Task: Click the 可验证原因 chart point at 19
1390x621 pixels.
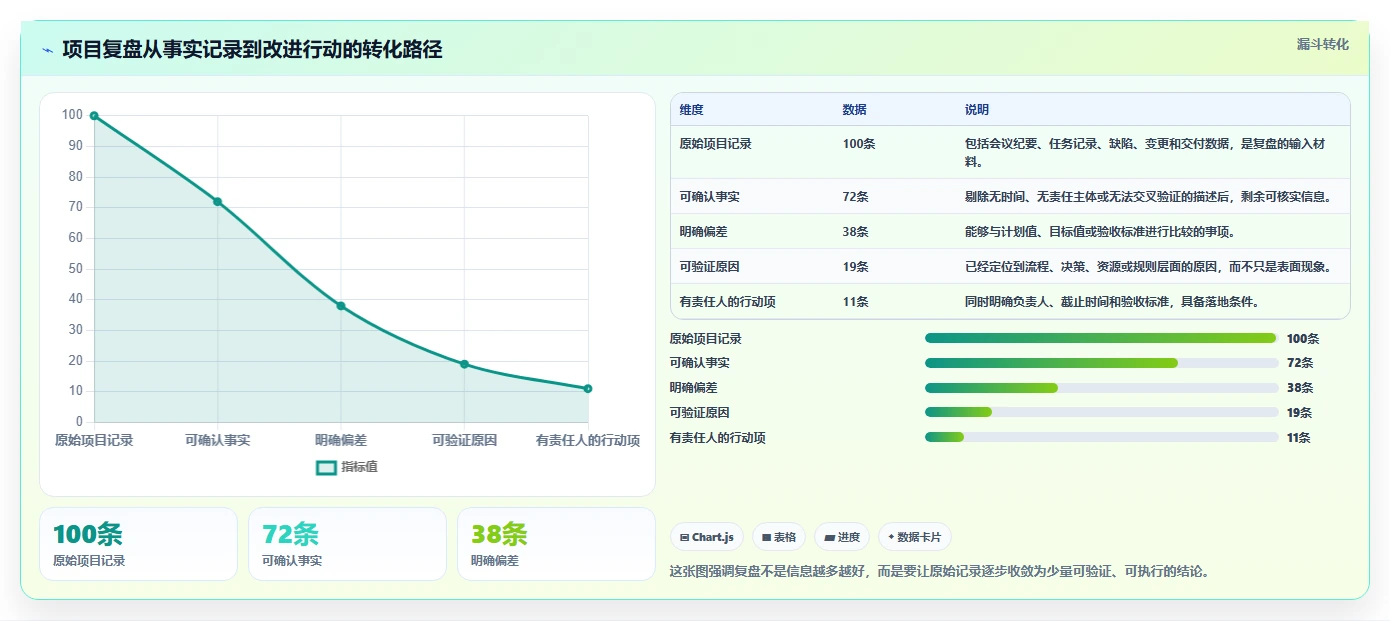Action: 464,364
